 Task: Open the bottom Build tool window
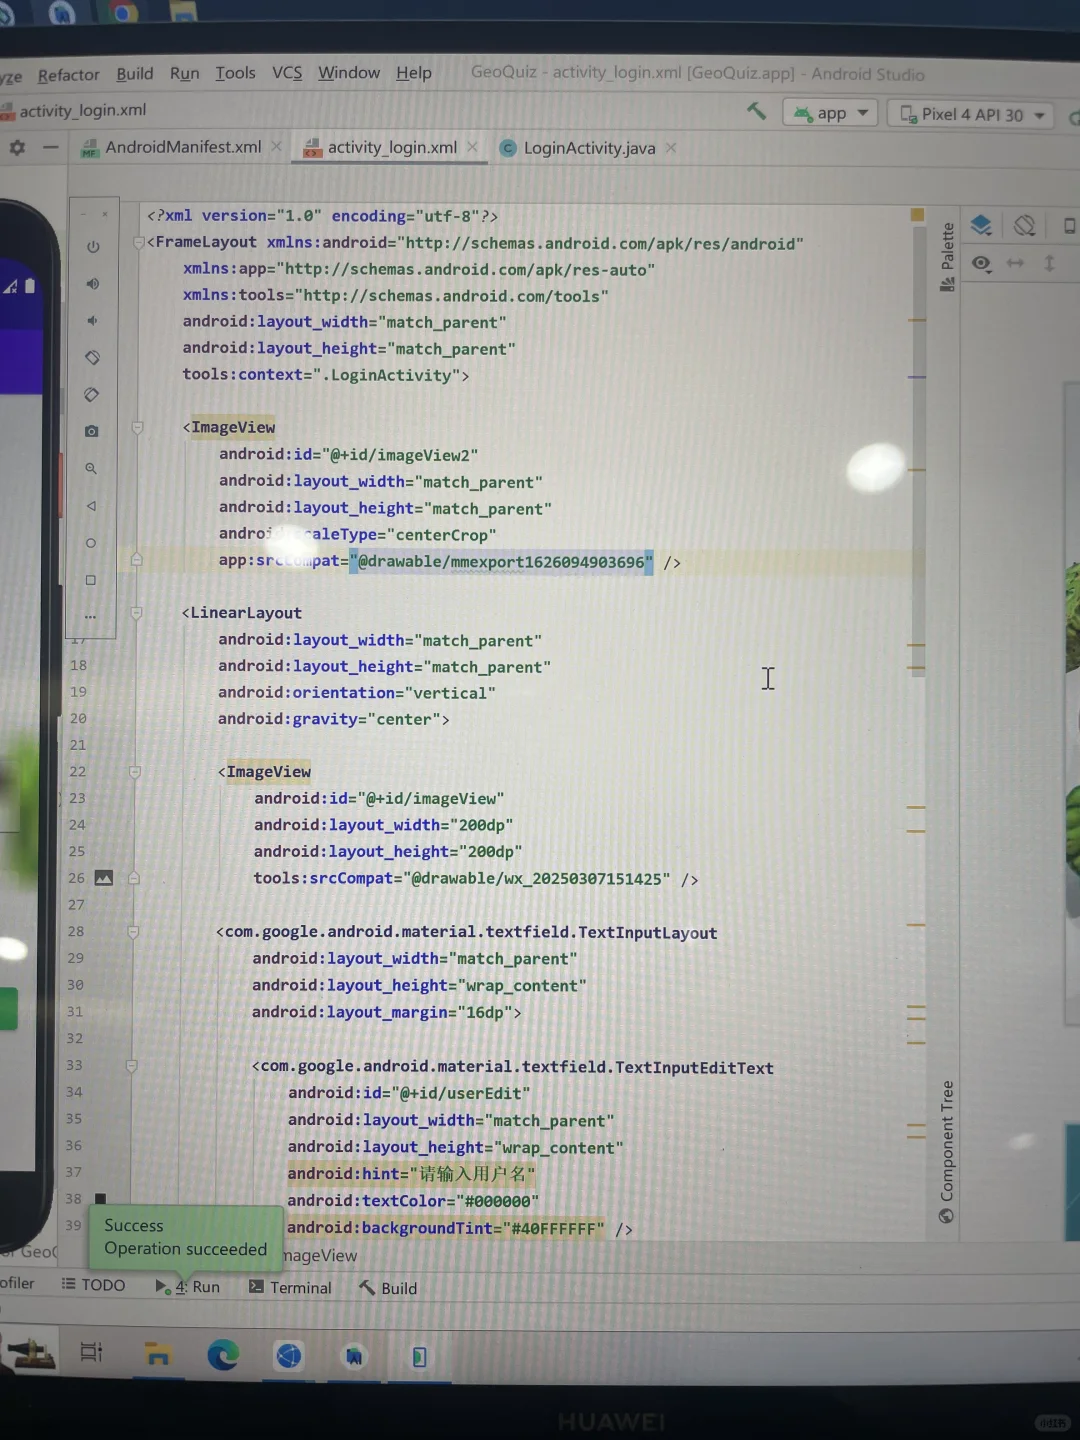point(388,1288)
